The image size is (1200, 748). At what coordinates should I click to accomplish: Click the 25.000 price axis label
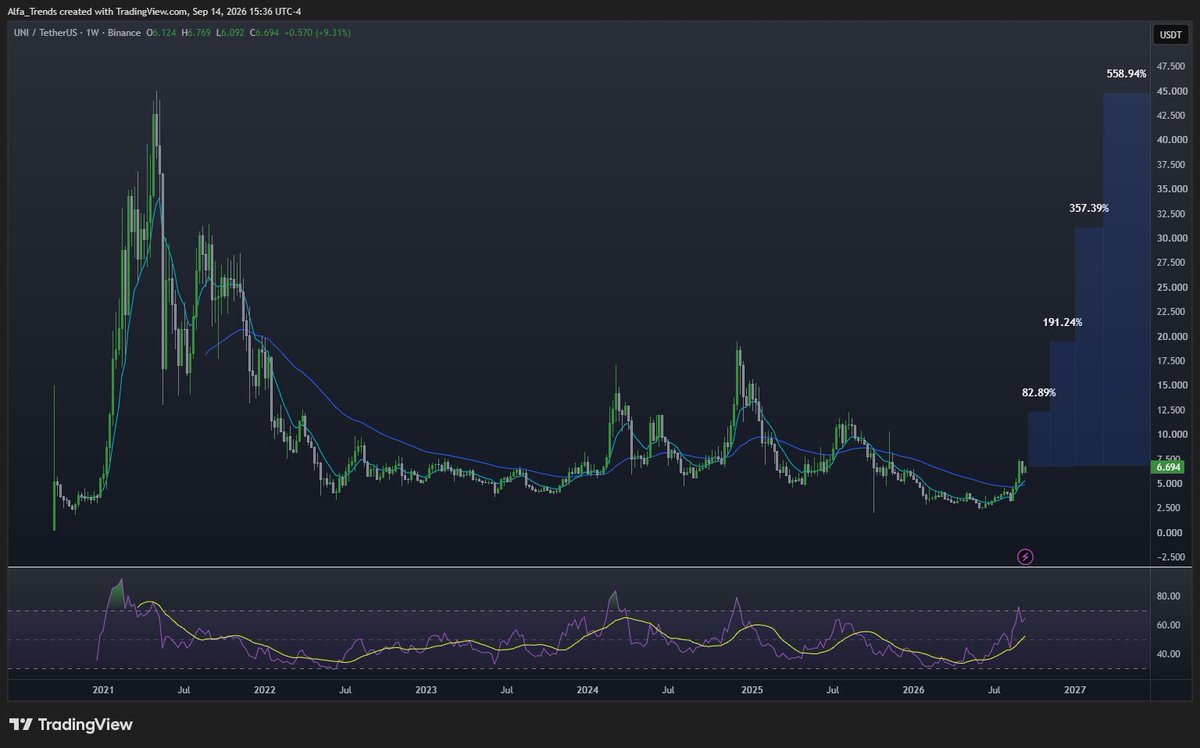(1170, 287)
